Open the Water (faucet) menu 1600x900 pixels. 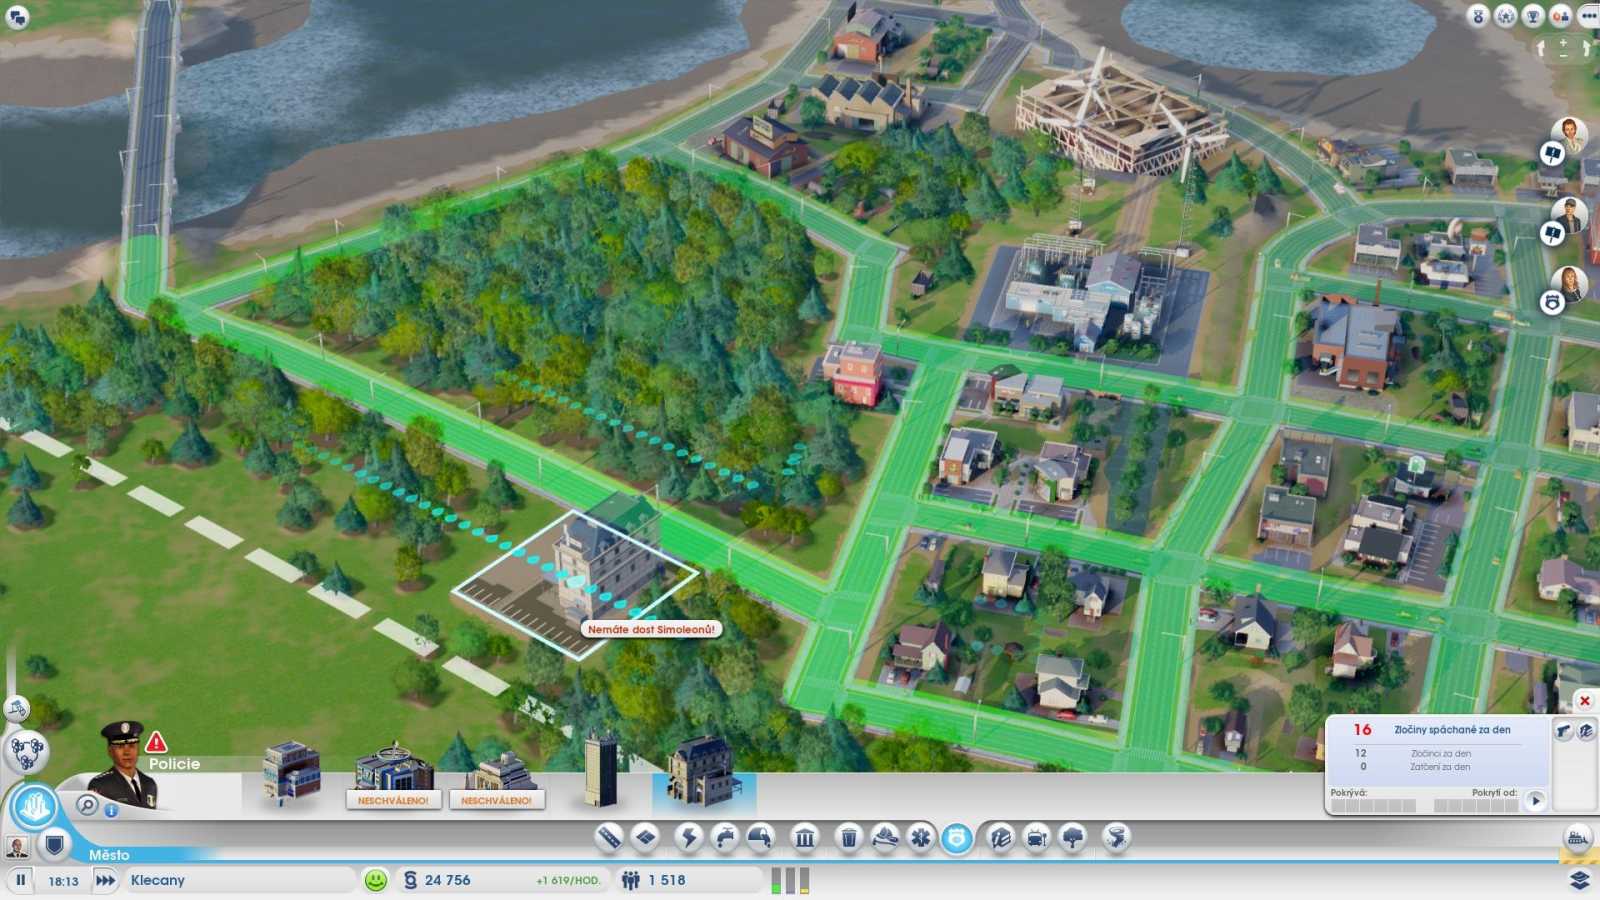coord(724,837)
